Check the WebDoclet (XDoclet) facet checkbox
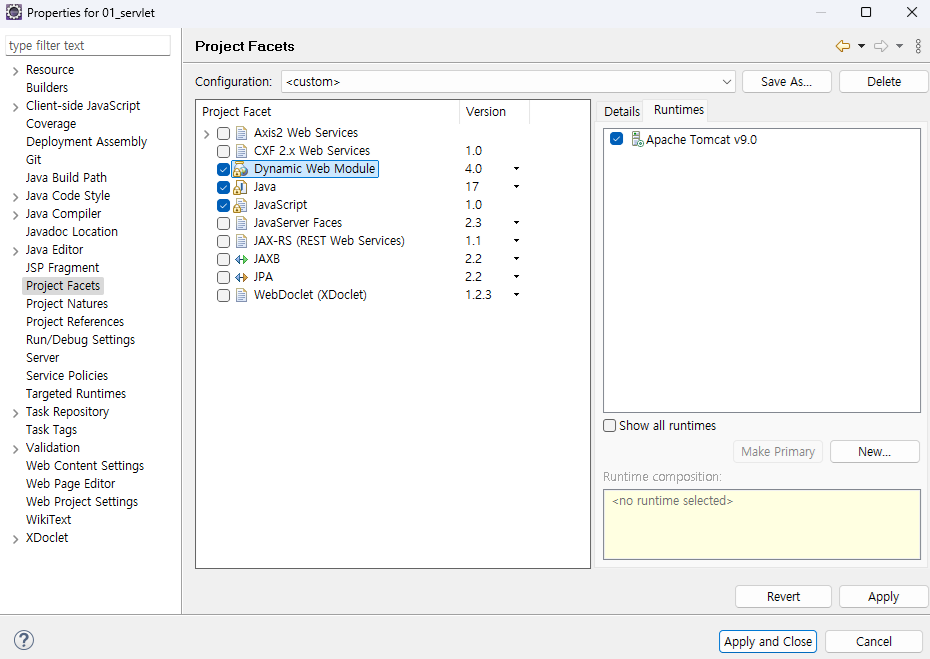The height and width of the screenshot is (659, 930). 223,295
